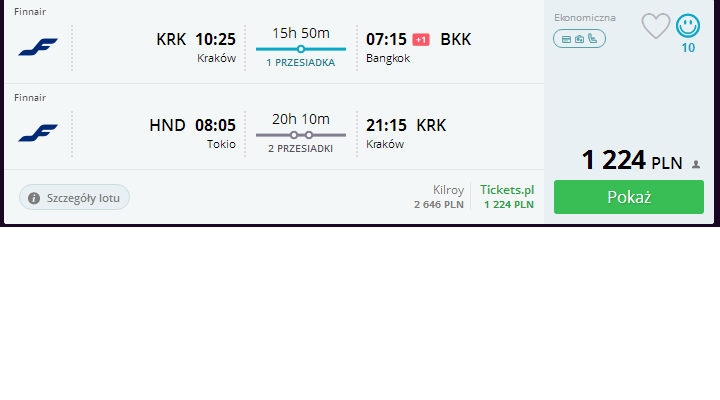Click the Finnair logo on return flight
Image resolution: width=720 pixels, height=400 pixels.
pos(38,133)
